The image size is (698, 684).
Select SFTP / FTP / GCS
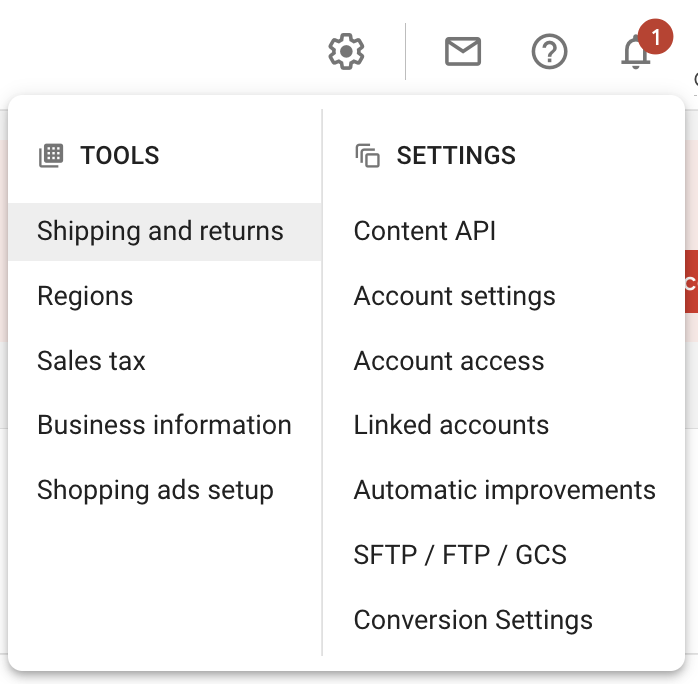point(503,555)
